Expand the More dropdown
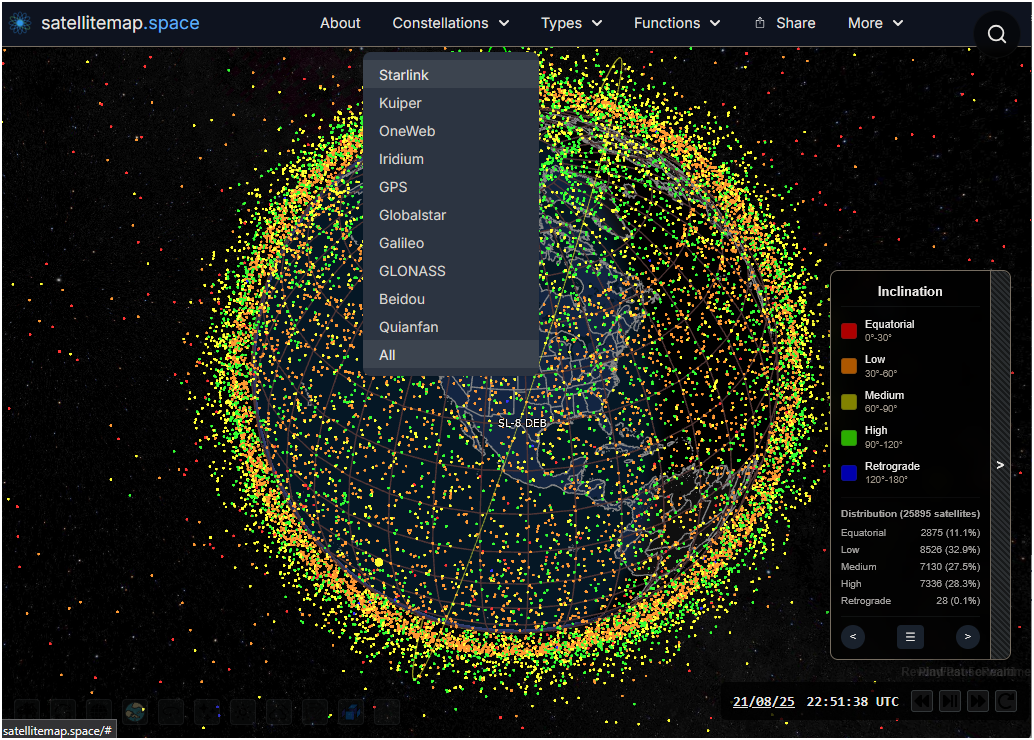Viewport: 1034px width, 740px height. point(875,23)
